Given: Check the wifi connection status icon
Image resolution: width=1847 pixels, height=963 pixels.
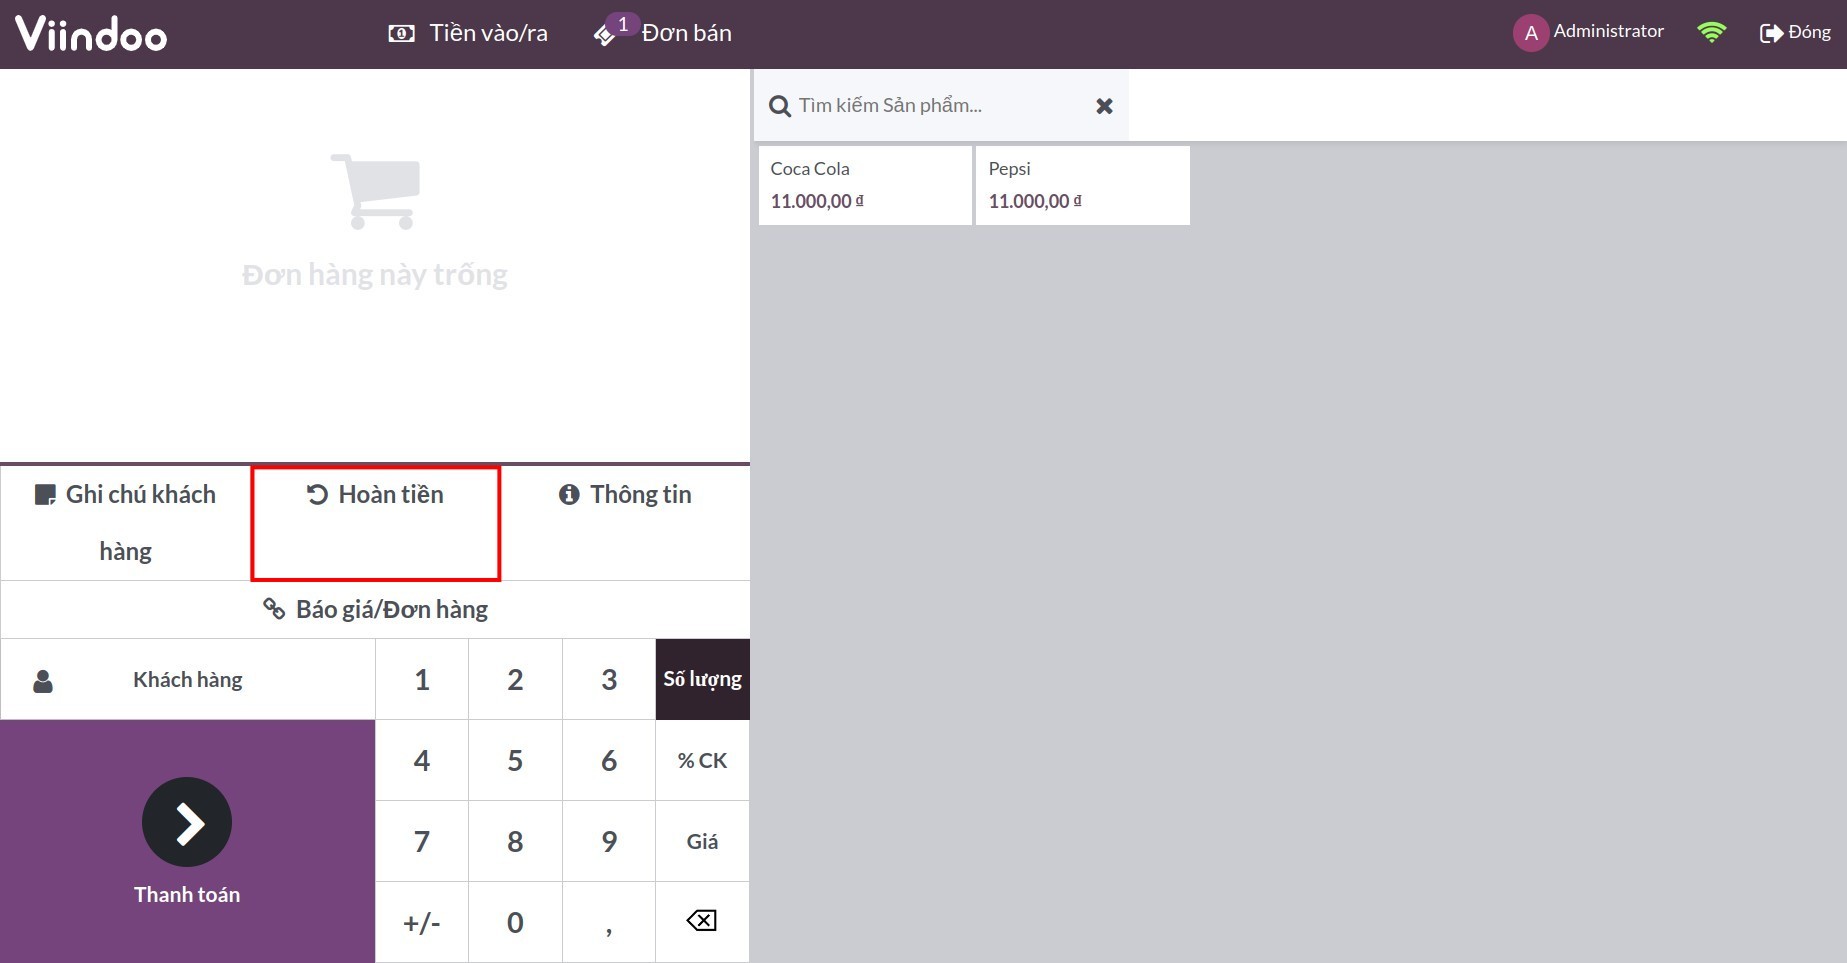Looking at the screenshot, I should pyautogui.click(x=1711, y=33).
